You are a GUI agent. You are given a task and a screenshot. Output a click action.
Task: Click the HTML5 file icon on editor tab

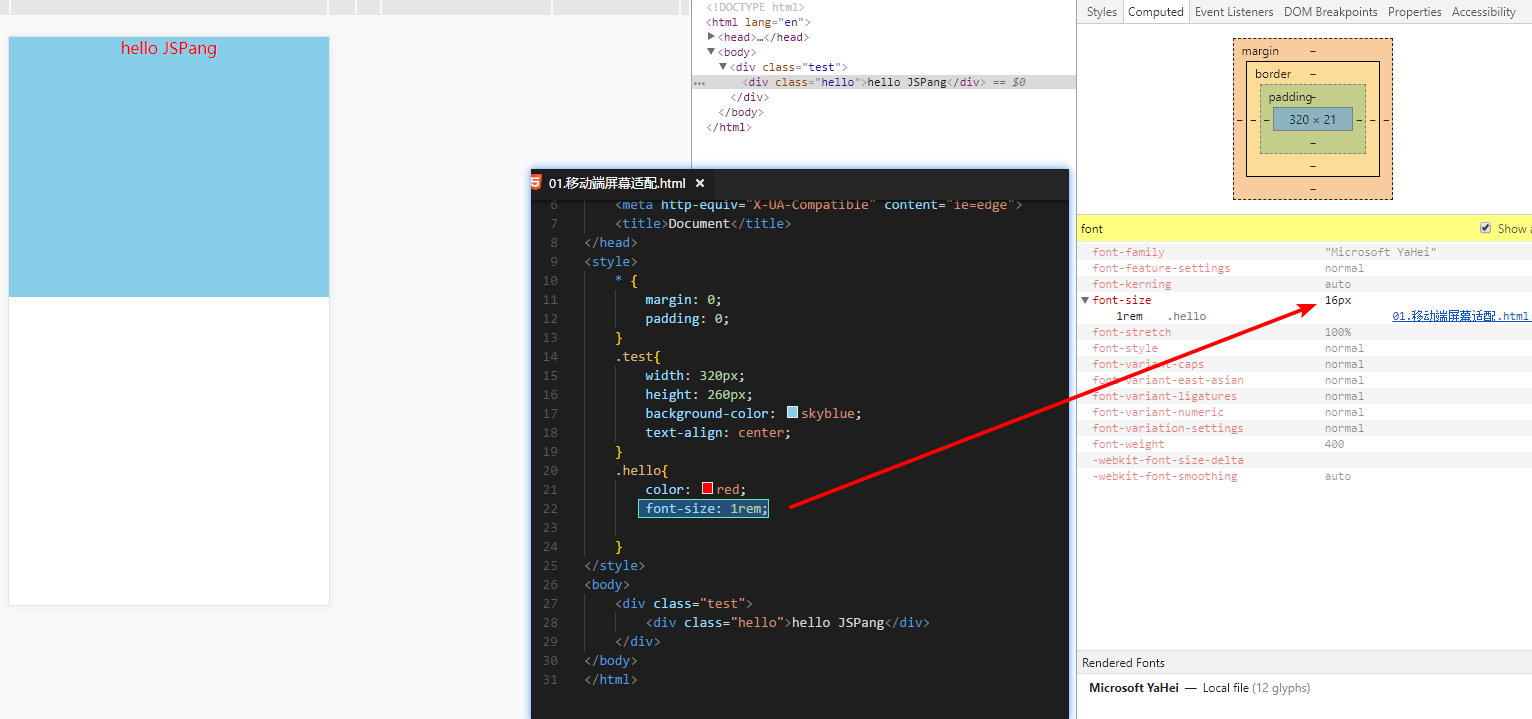pyautogui.click(x=535, y=182)
